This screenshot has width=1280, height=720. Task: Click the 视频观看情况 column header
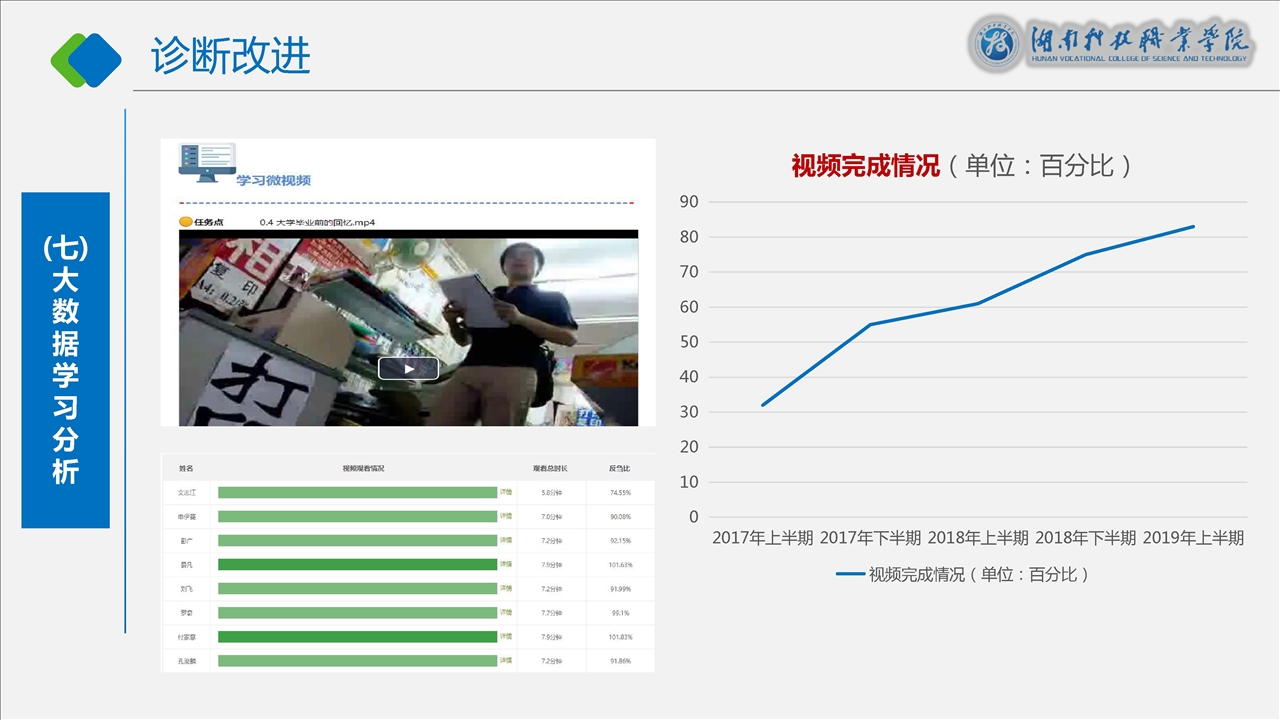pos(363,468)
